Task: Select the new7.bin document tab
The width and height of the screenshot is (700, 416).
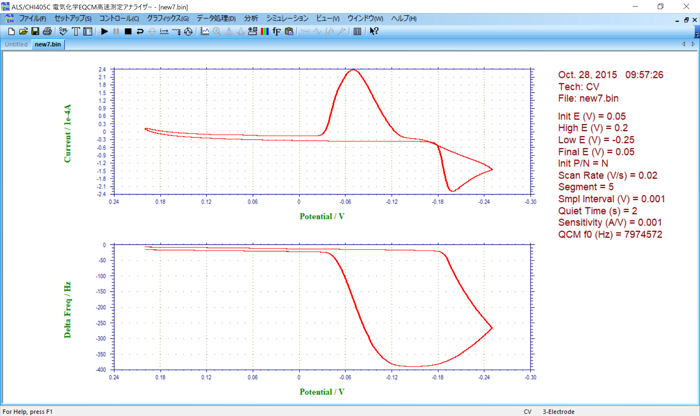Action: pos(48,44)
